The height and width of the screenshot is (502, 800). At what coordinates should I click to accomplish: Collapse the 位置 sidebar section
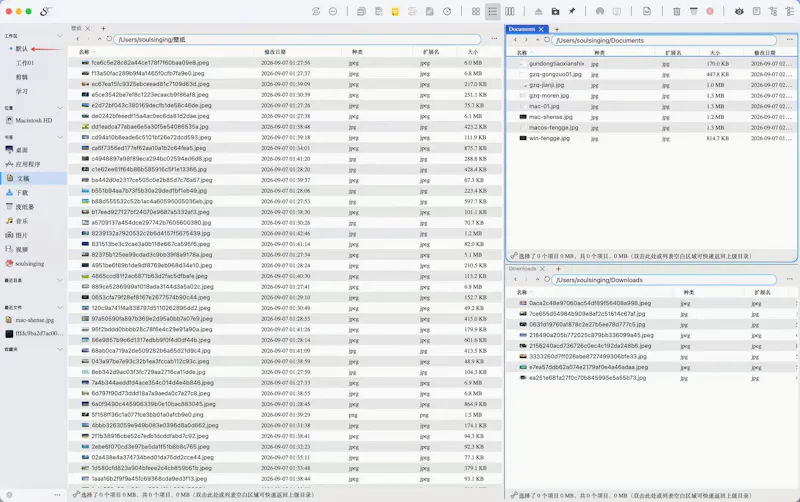point(60,108)
